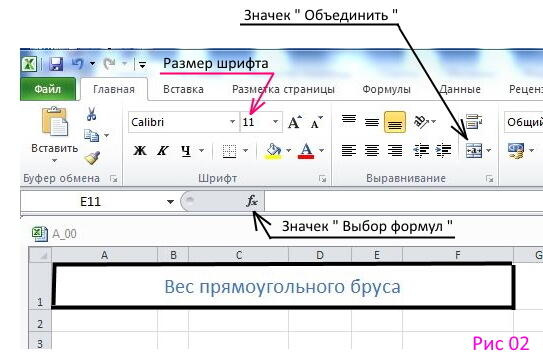Click the Insert Function fx icon
The height and width of the screenshot is (363, 543).
(252, 201)
